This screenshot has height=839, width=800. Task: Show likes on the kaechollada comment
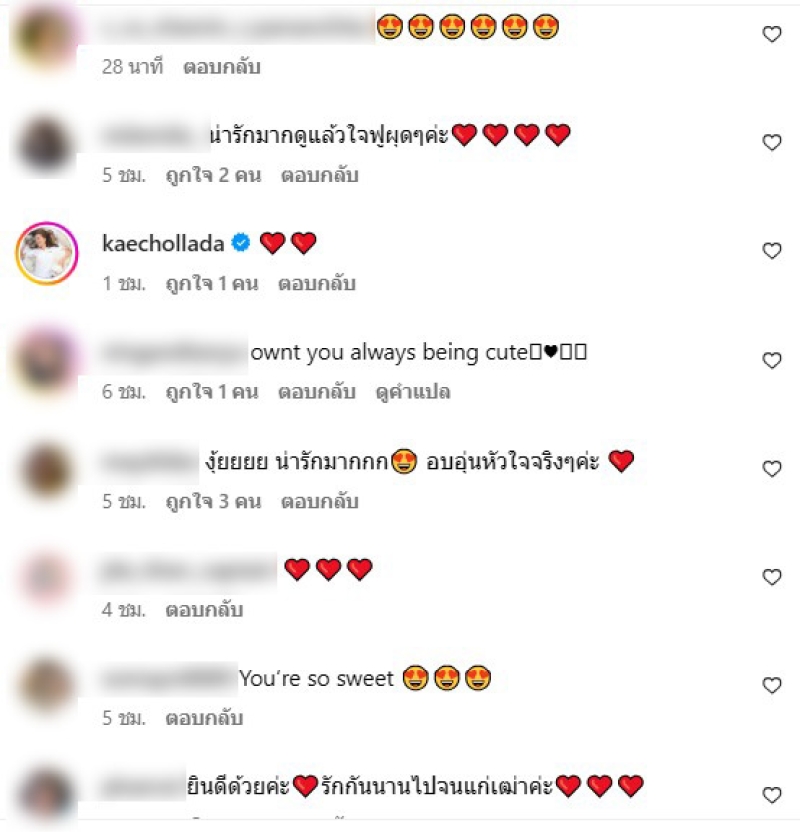click(212, 284)
